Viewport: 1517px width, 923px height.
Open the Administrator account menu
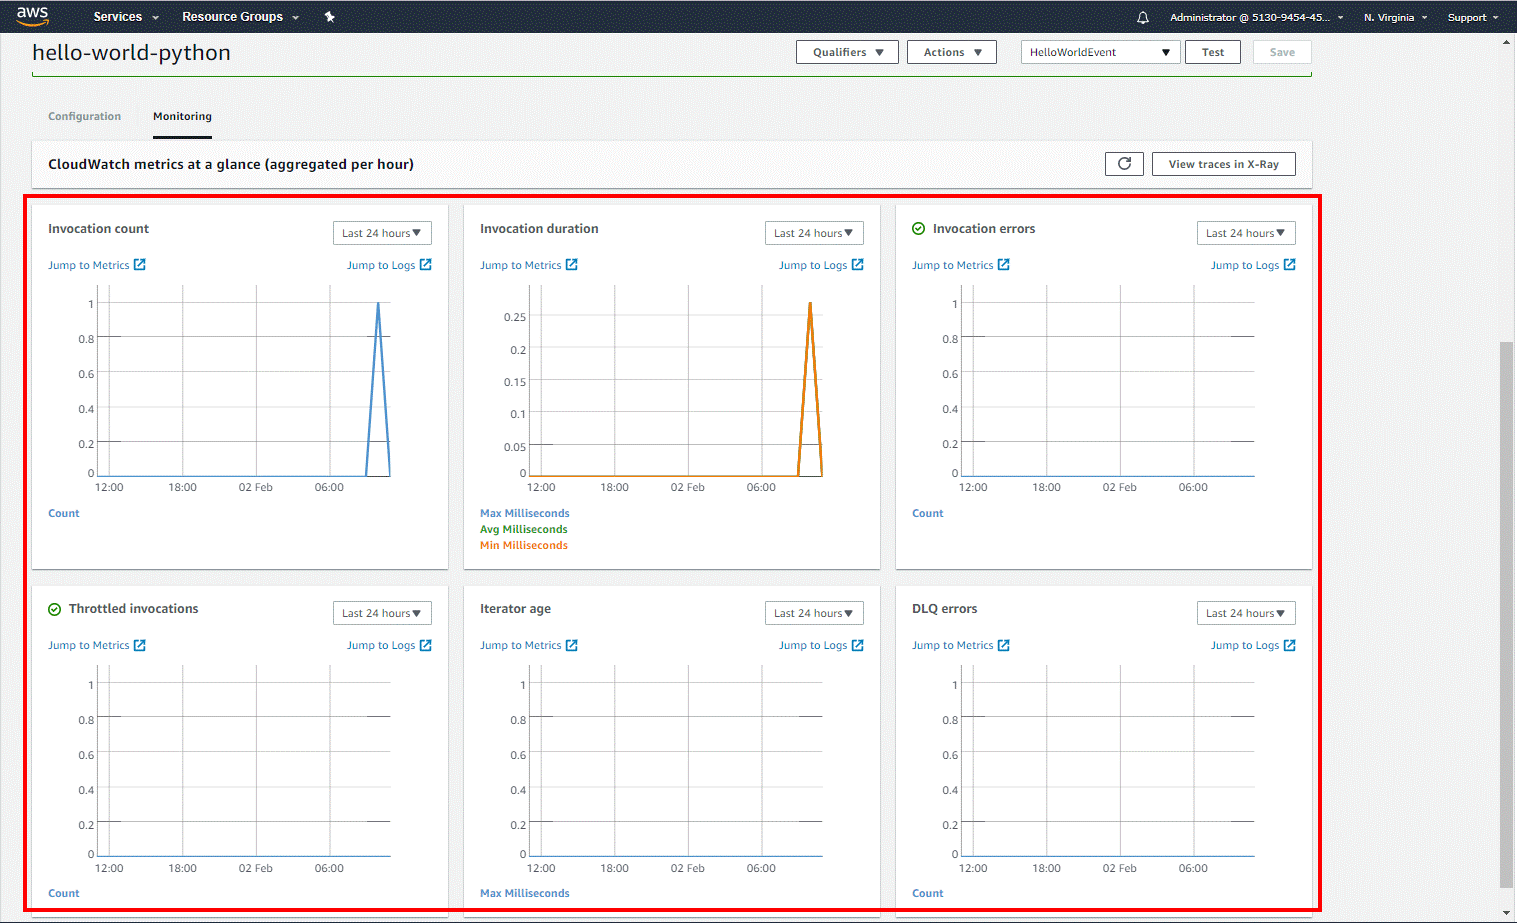click(1257, 17)
